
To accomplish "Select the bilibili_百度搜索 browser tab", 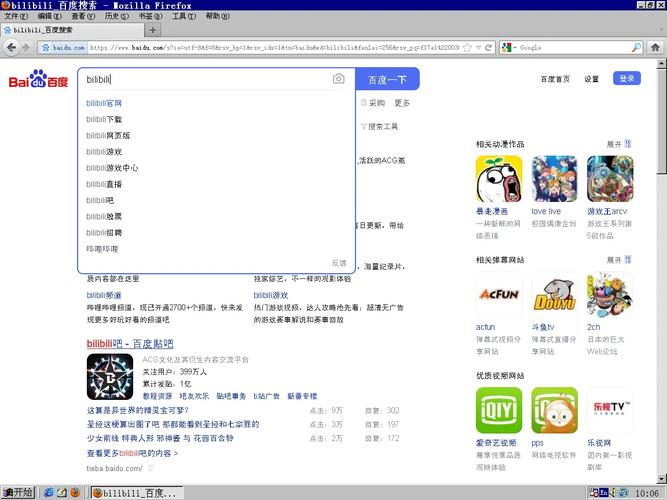I will 72,30.
